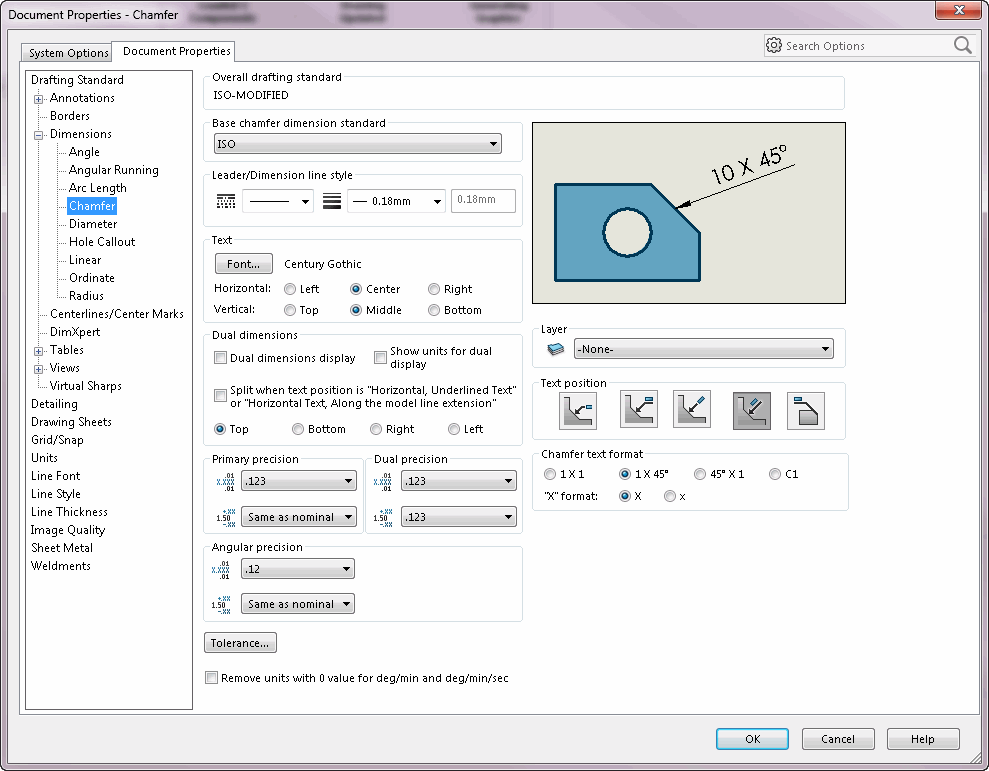The width and height of the screenshot is (989, 771).
Task: Expand the Views tree node
Action: pos(38,369)
